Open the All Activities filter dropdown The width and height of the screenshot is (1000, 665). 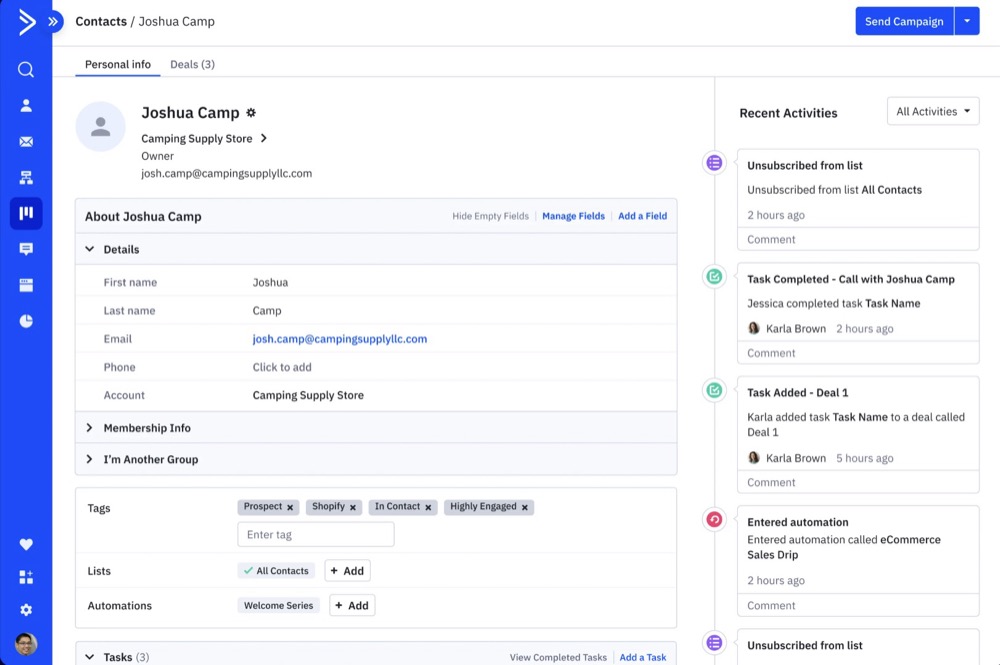point(933,112)
